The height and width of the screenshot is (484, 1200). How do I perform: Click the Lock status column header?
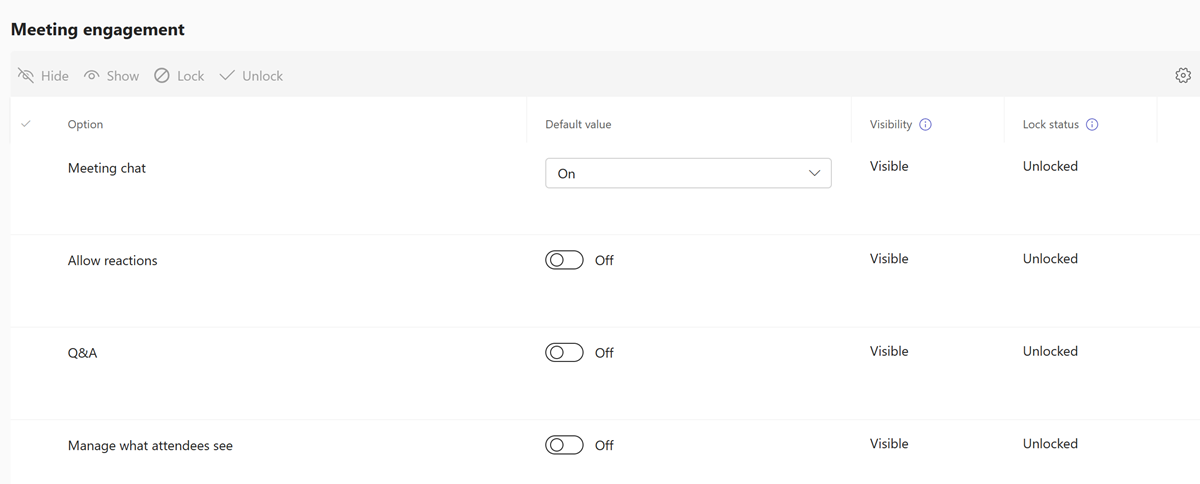(x=1050, y=125)
